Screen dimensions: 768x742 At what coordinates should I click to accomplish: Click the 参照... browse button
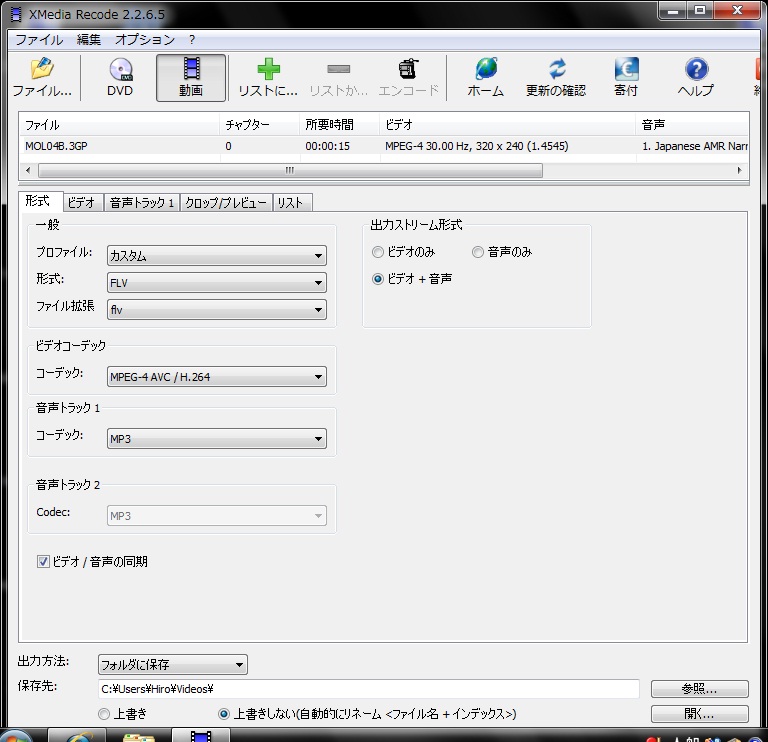699,689
